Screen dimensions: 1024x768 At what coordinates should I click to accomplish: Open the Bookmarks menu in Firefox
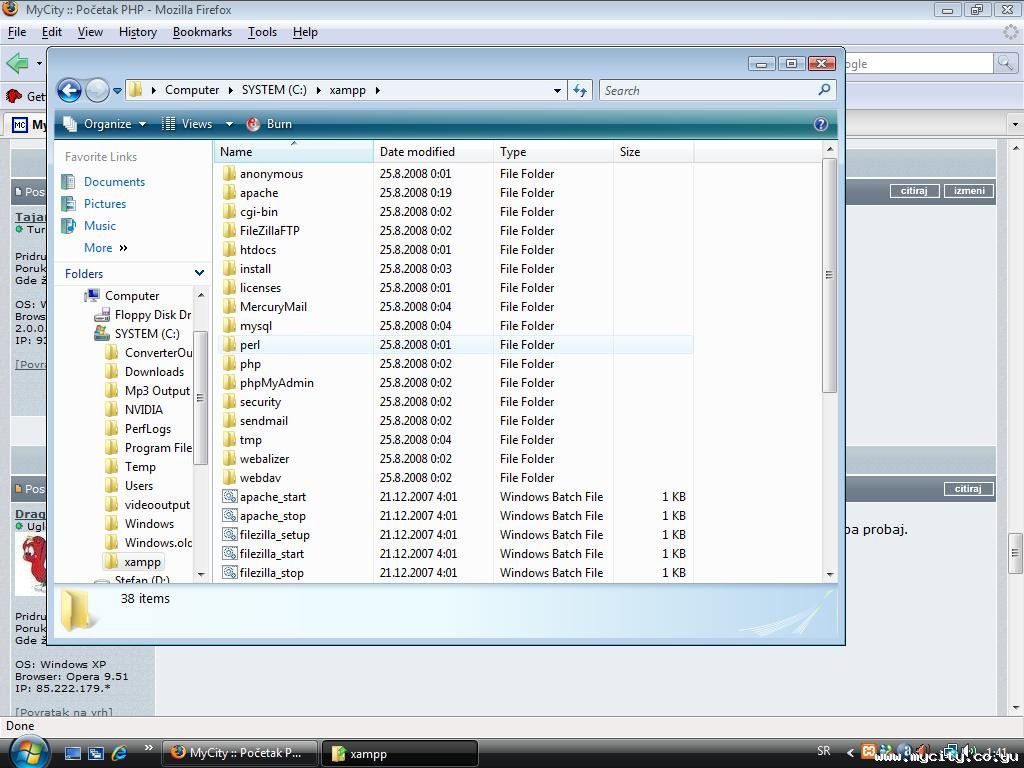(x=202, y=32)
